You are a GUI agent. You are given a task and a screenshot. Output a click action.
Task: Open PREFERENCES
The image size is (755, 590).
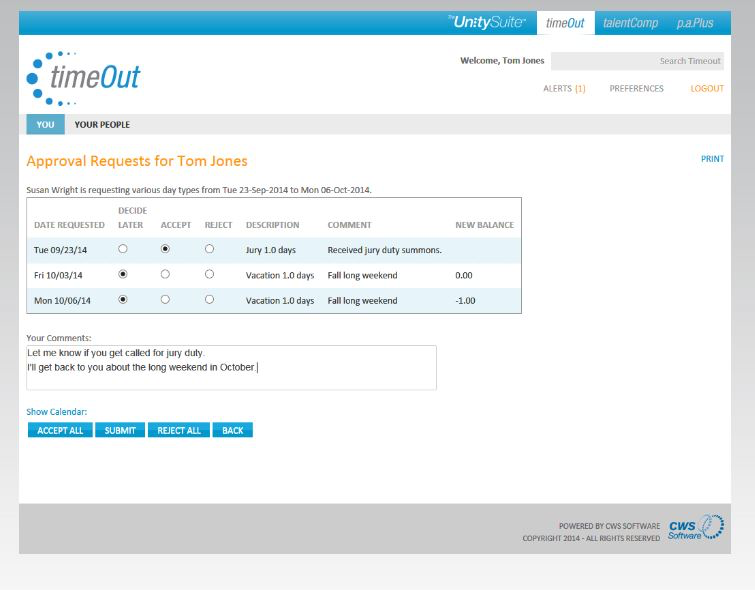coord(637,89)
